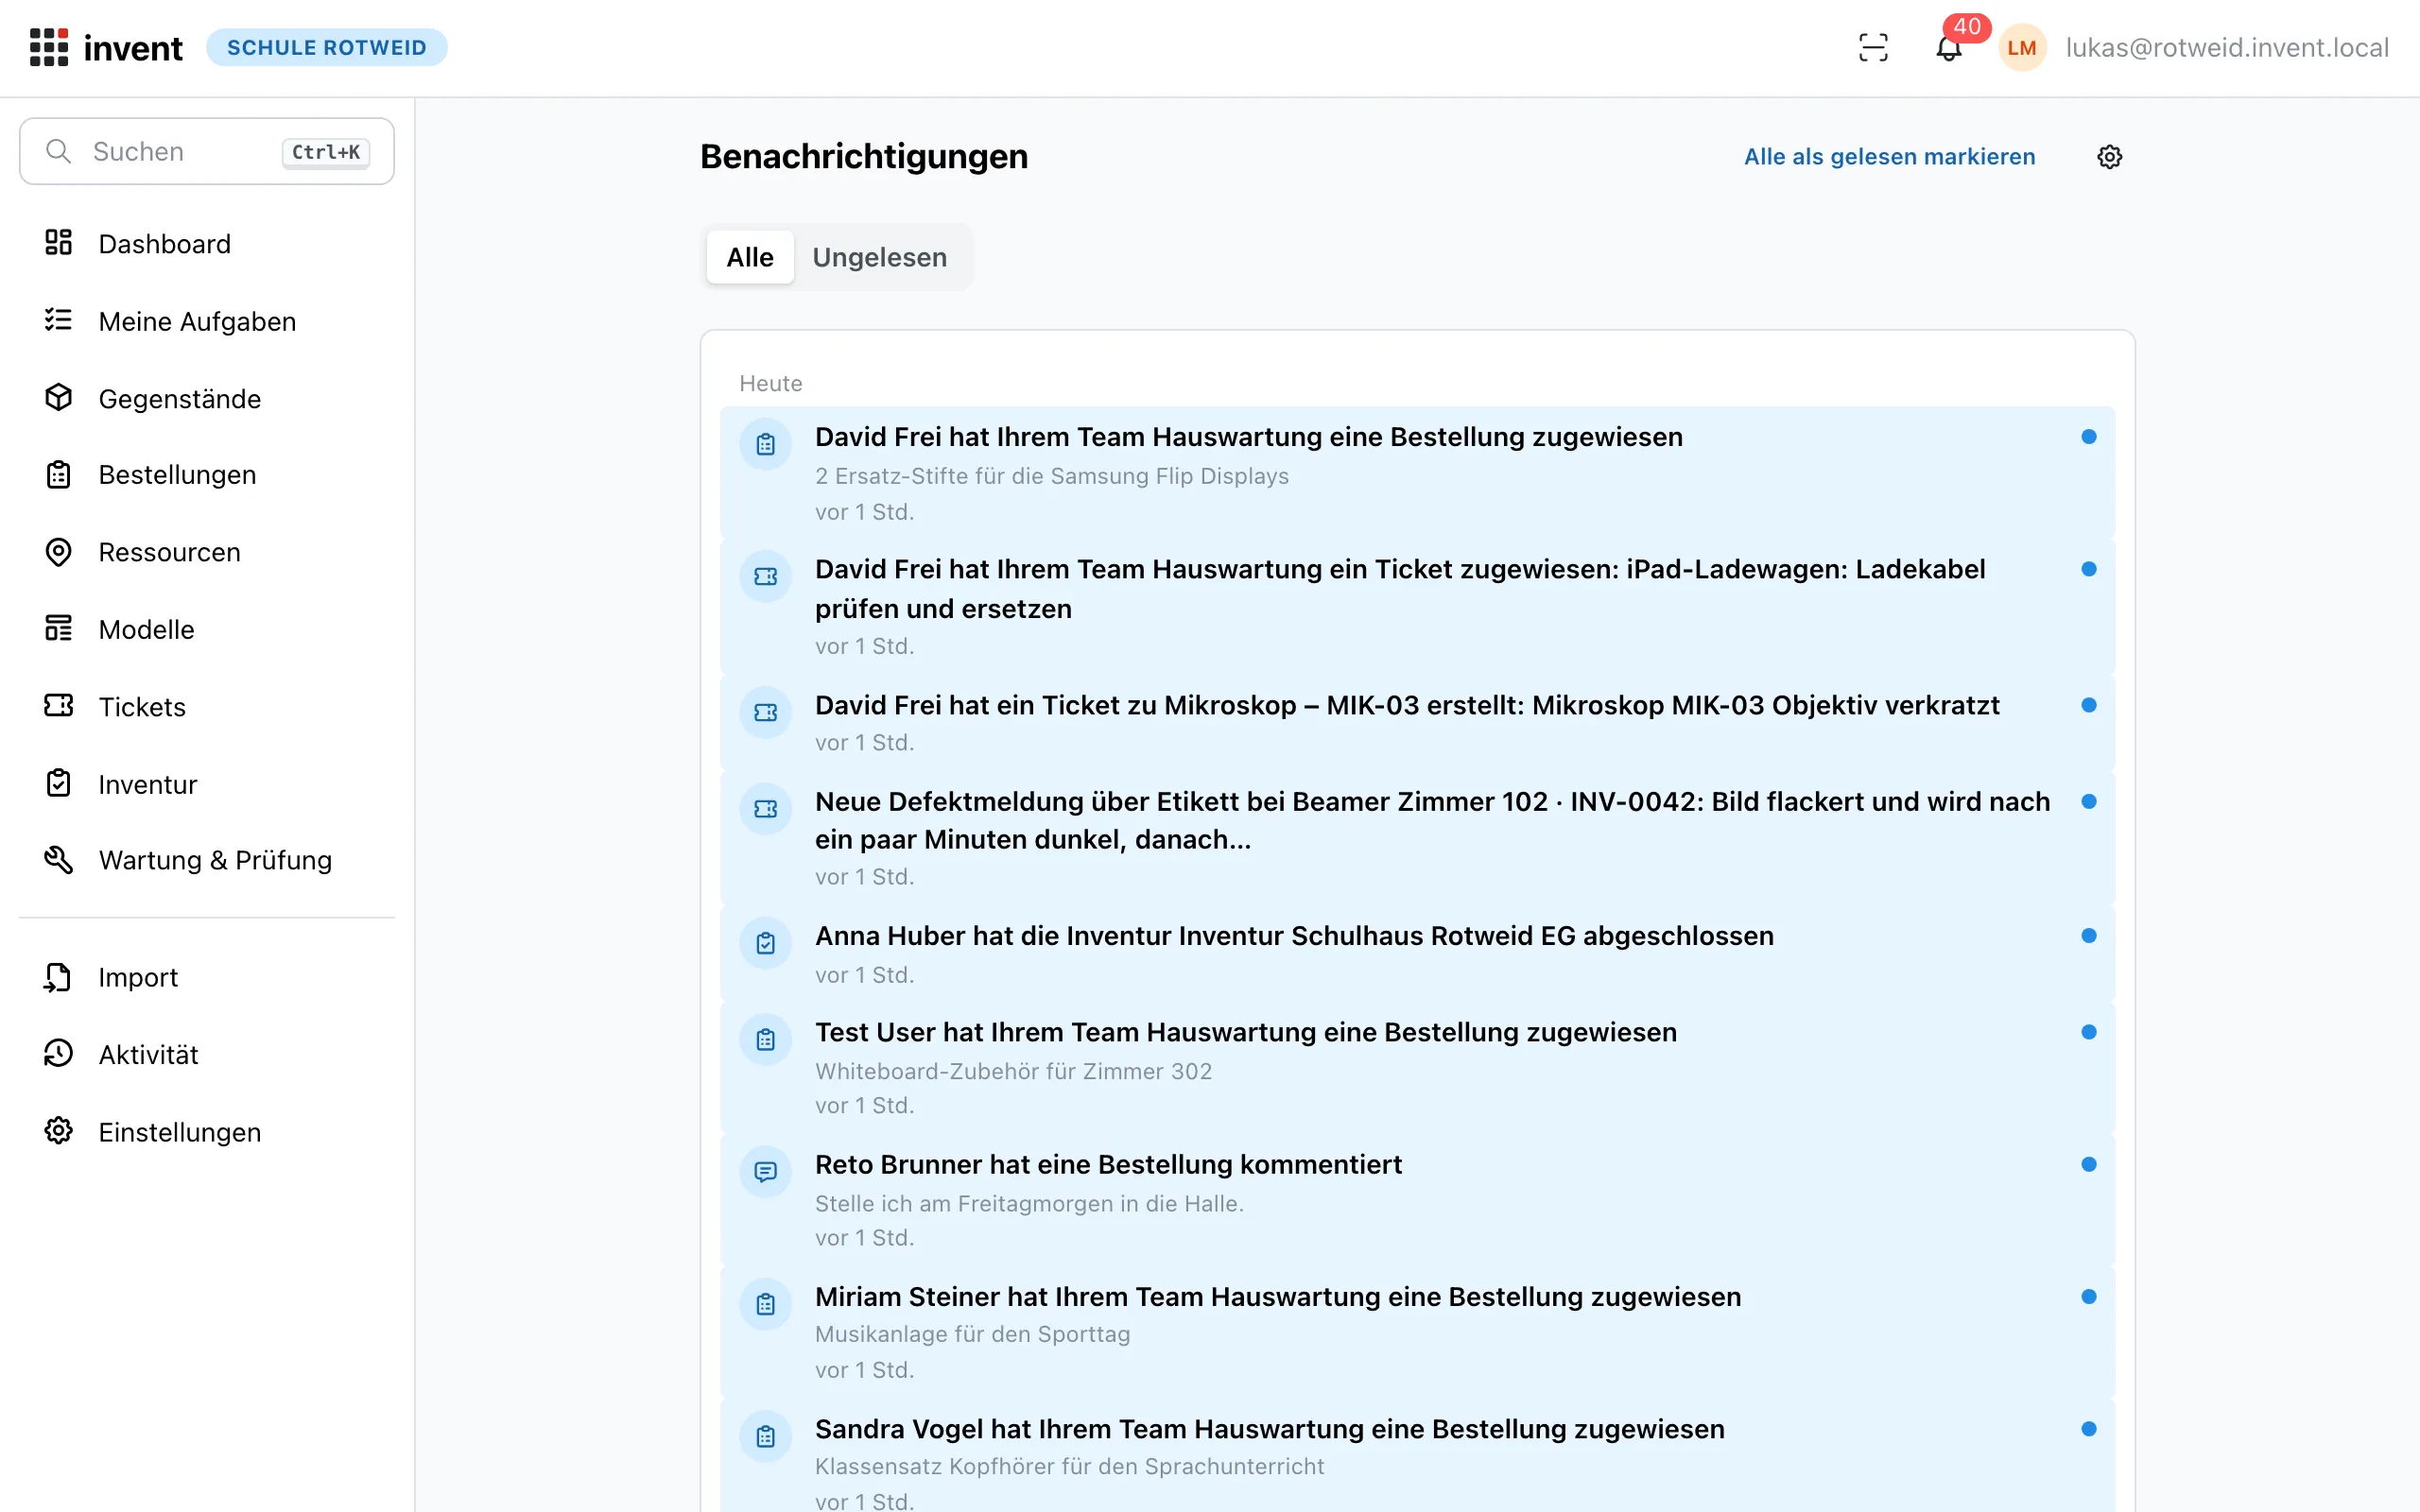Screen dimensions: 2420x1512
Task: Click the Ctrl+K shortcut badge
Action: tap(326, 152)
